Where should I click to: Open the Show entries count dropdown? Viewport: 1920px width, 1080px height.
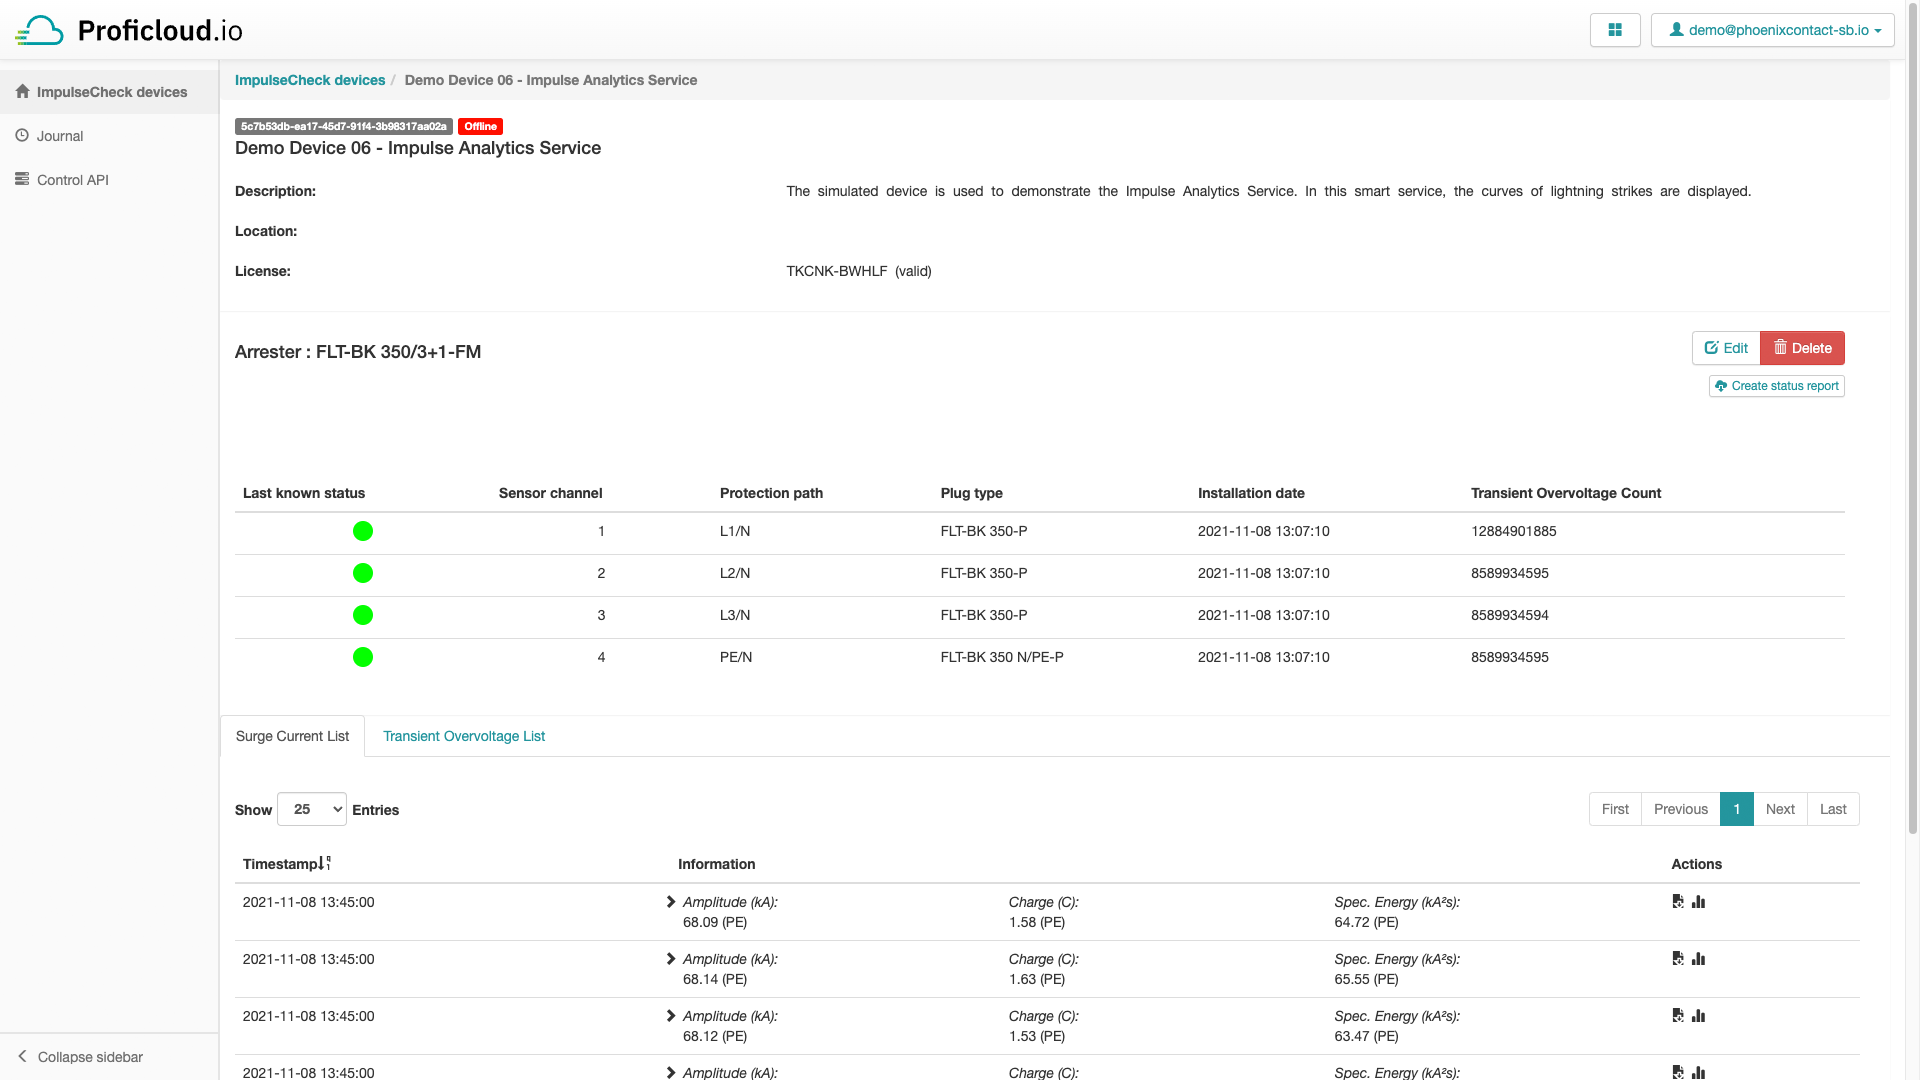coord(312,809)
